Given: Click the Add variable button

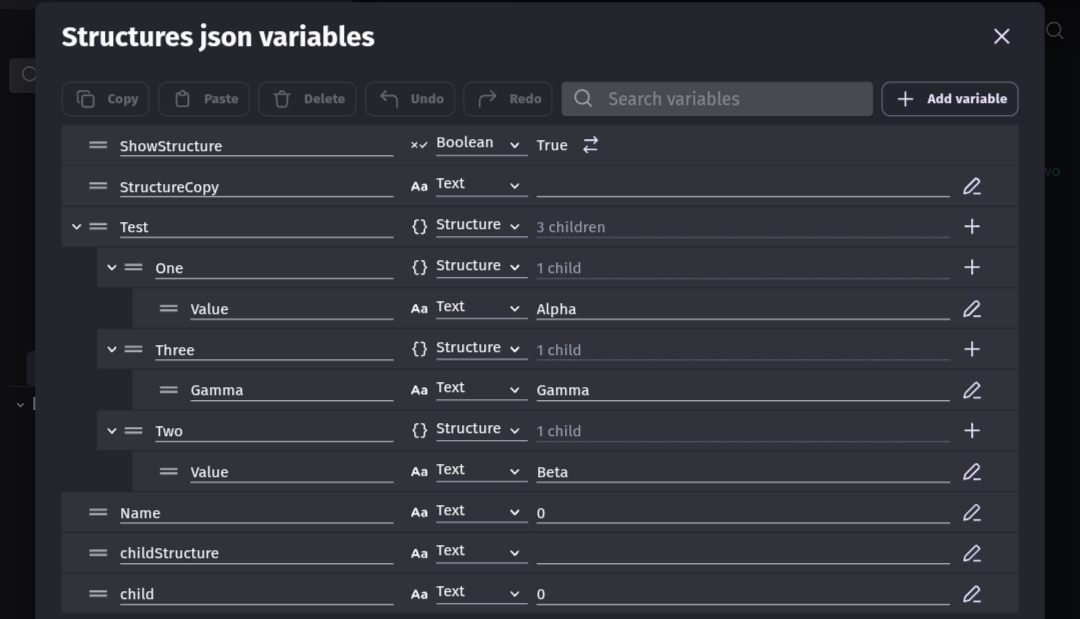Looking at the screenshot, I should coord(949,99).
